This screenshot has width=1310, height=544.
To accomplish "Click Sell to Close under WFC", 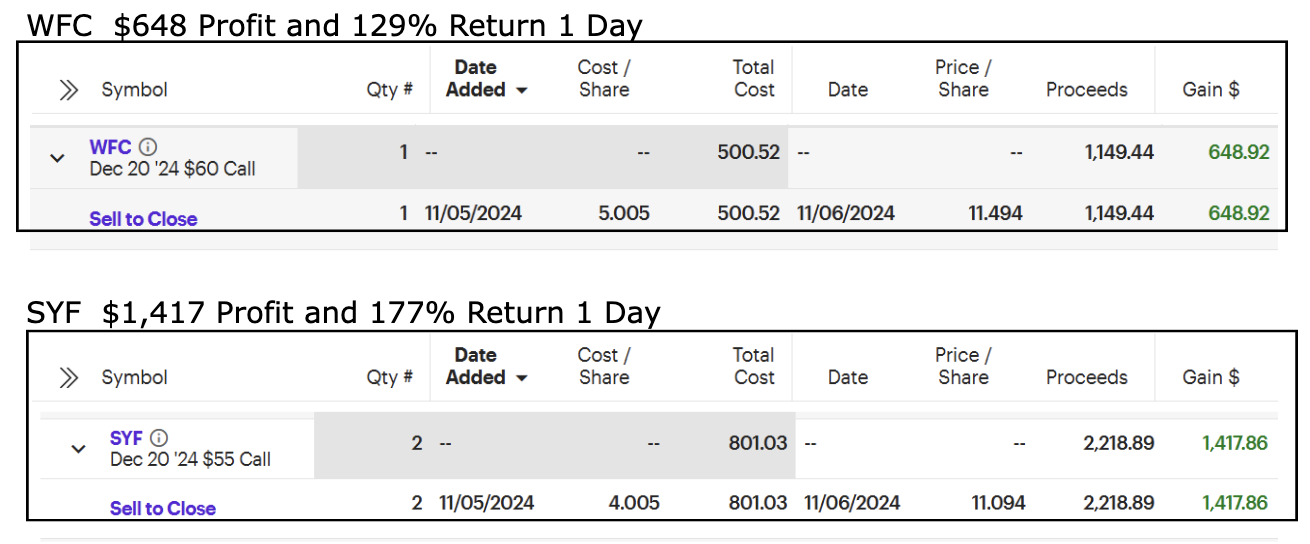I will click(143, 219).
